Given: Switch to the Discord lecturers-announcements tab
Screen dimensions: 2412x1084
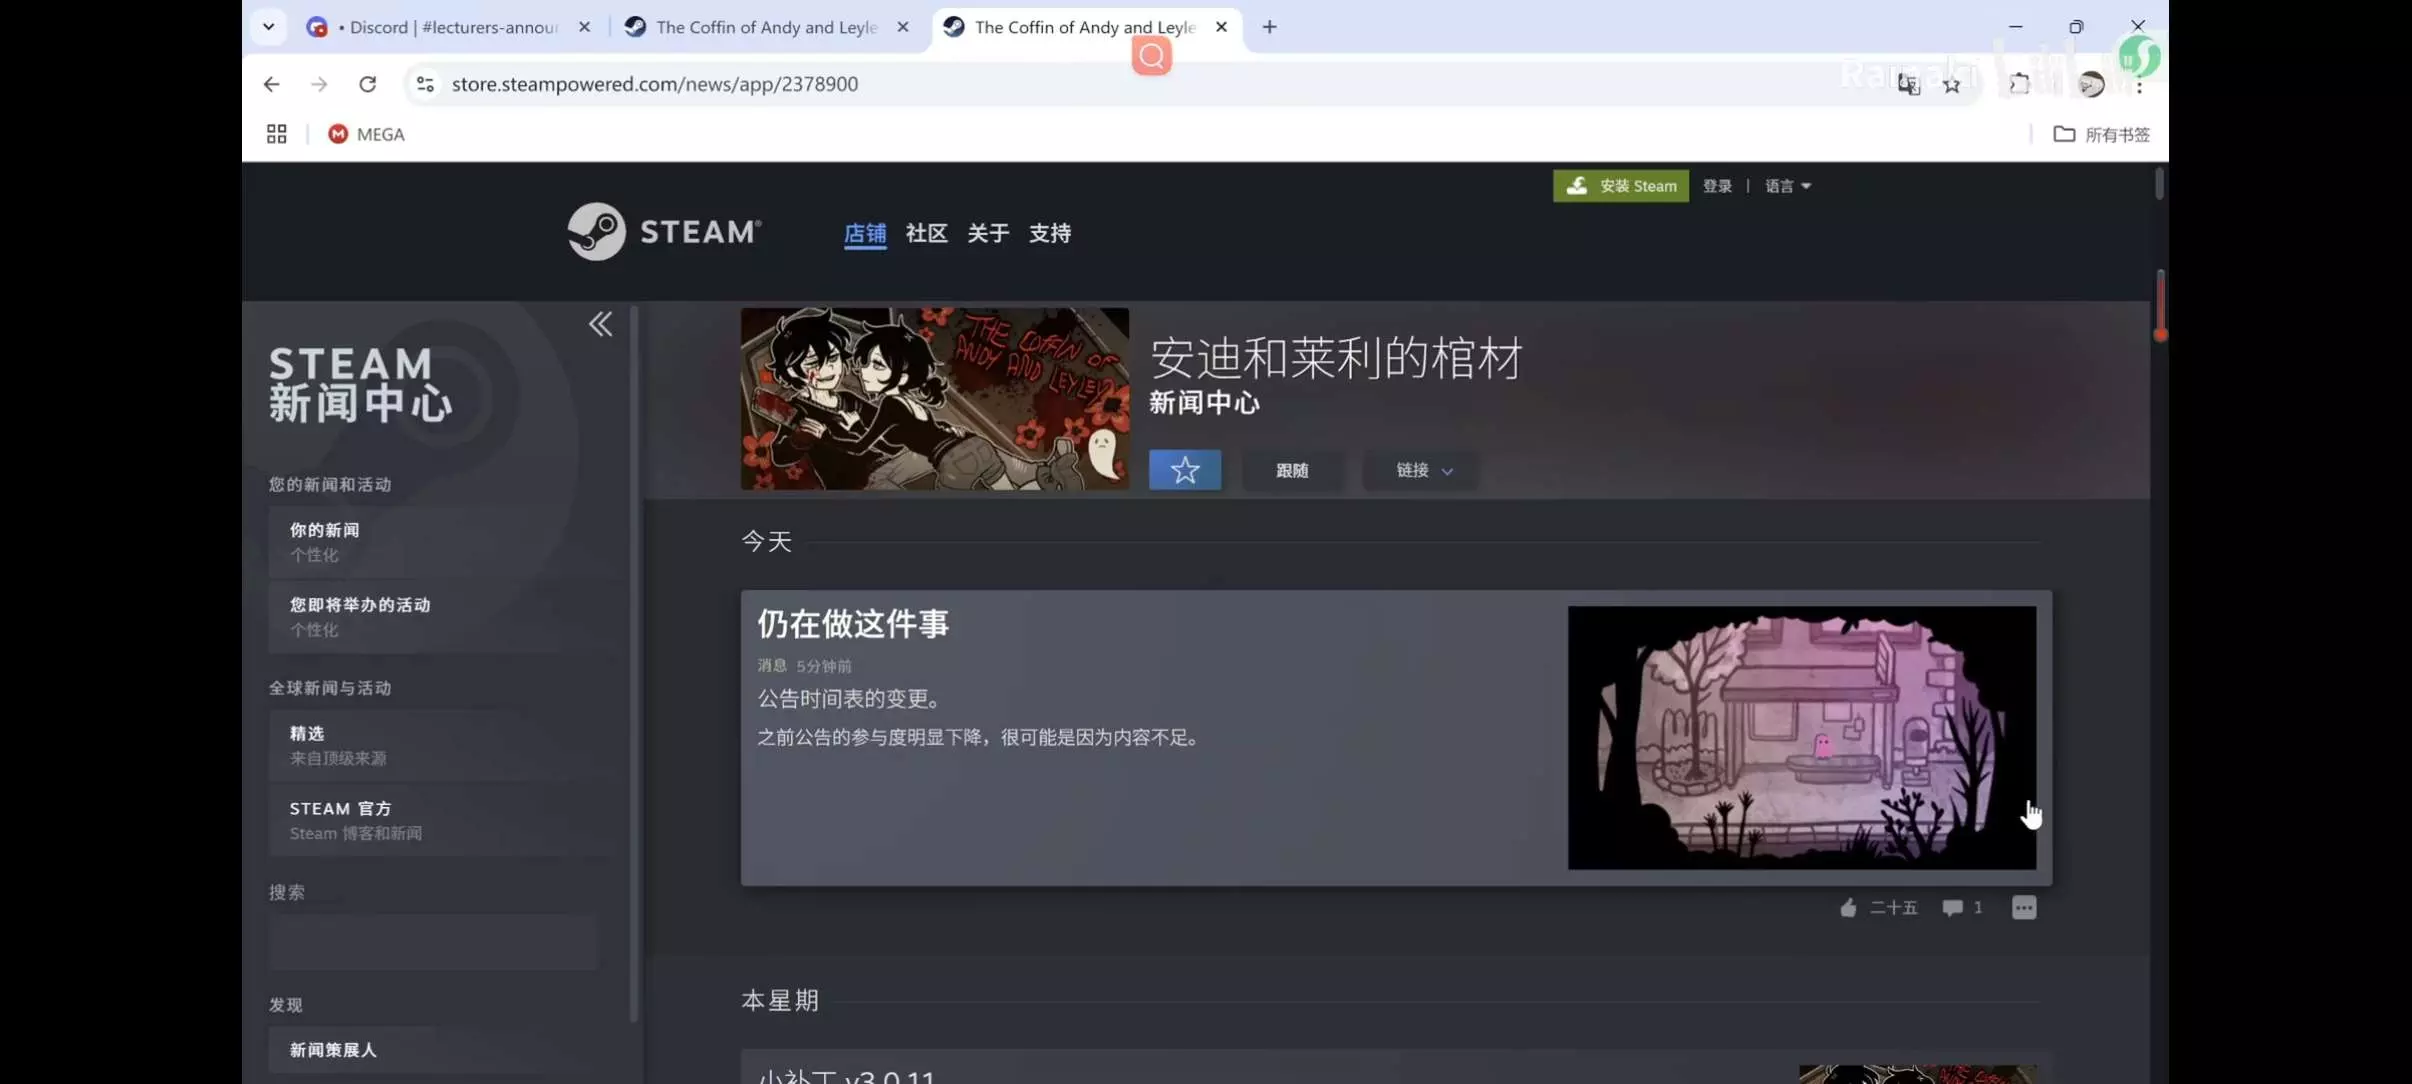Looking at the screenshot, I should 448,27.
